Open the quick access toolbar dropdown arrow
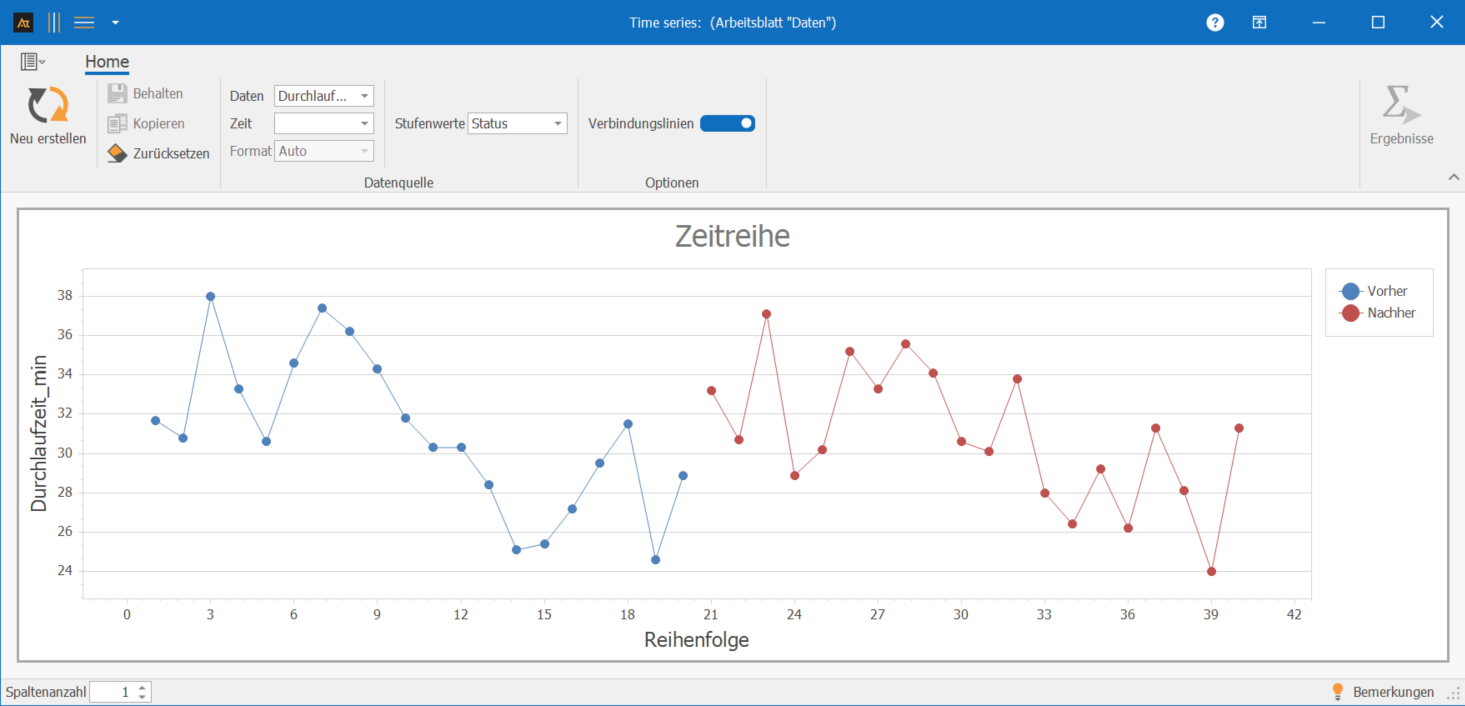Screen dimensions: 1465x706 click(x=115, y=22)
